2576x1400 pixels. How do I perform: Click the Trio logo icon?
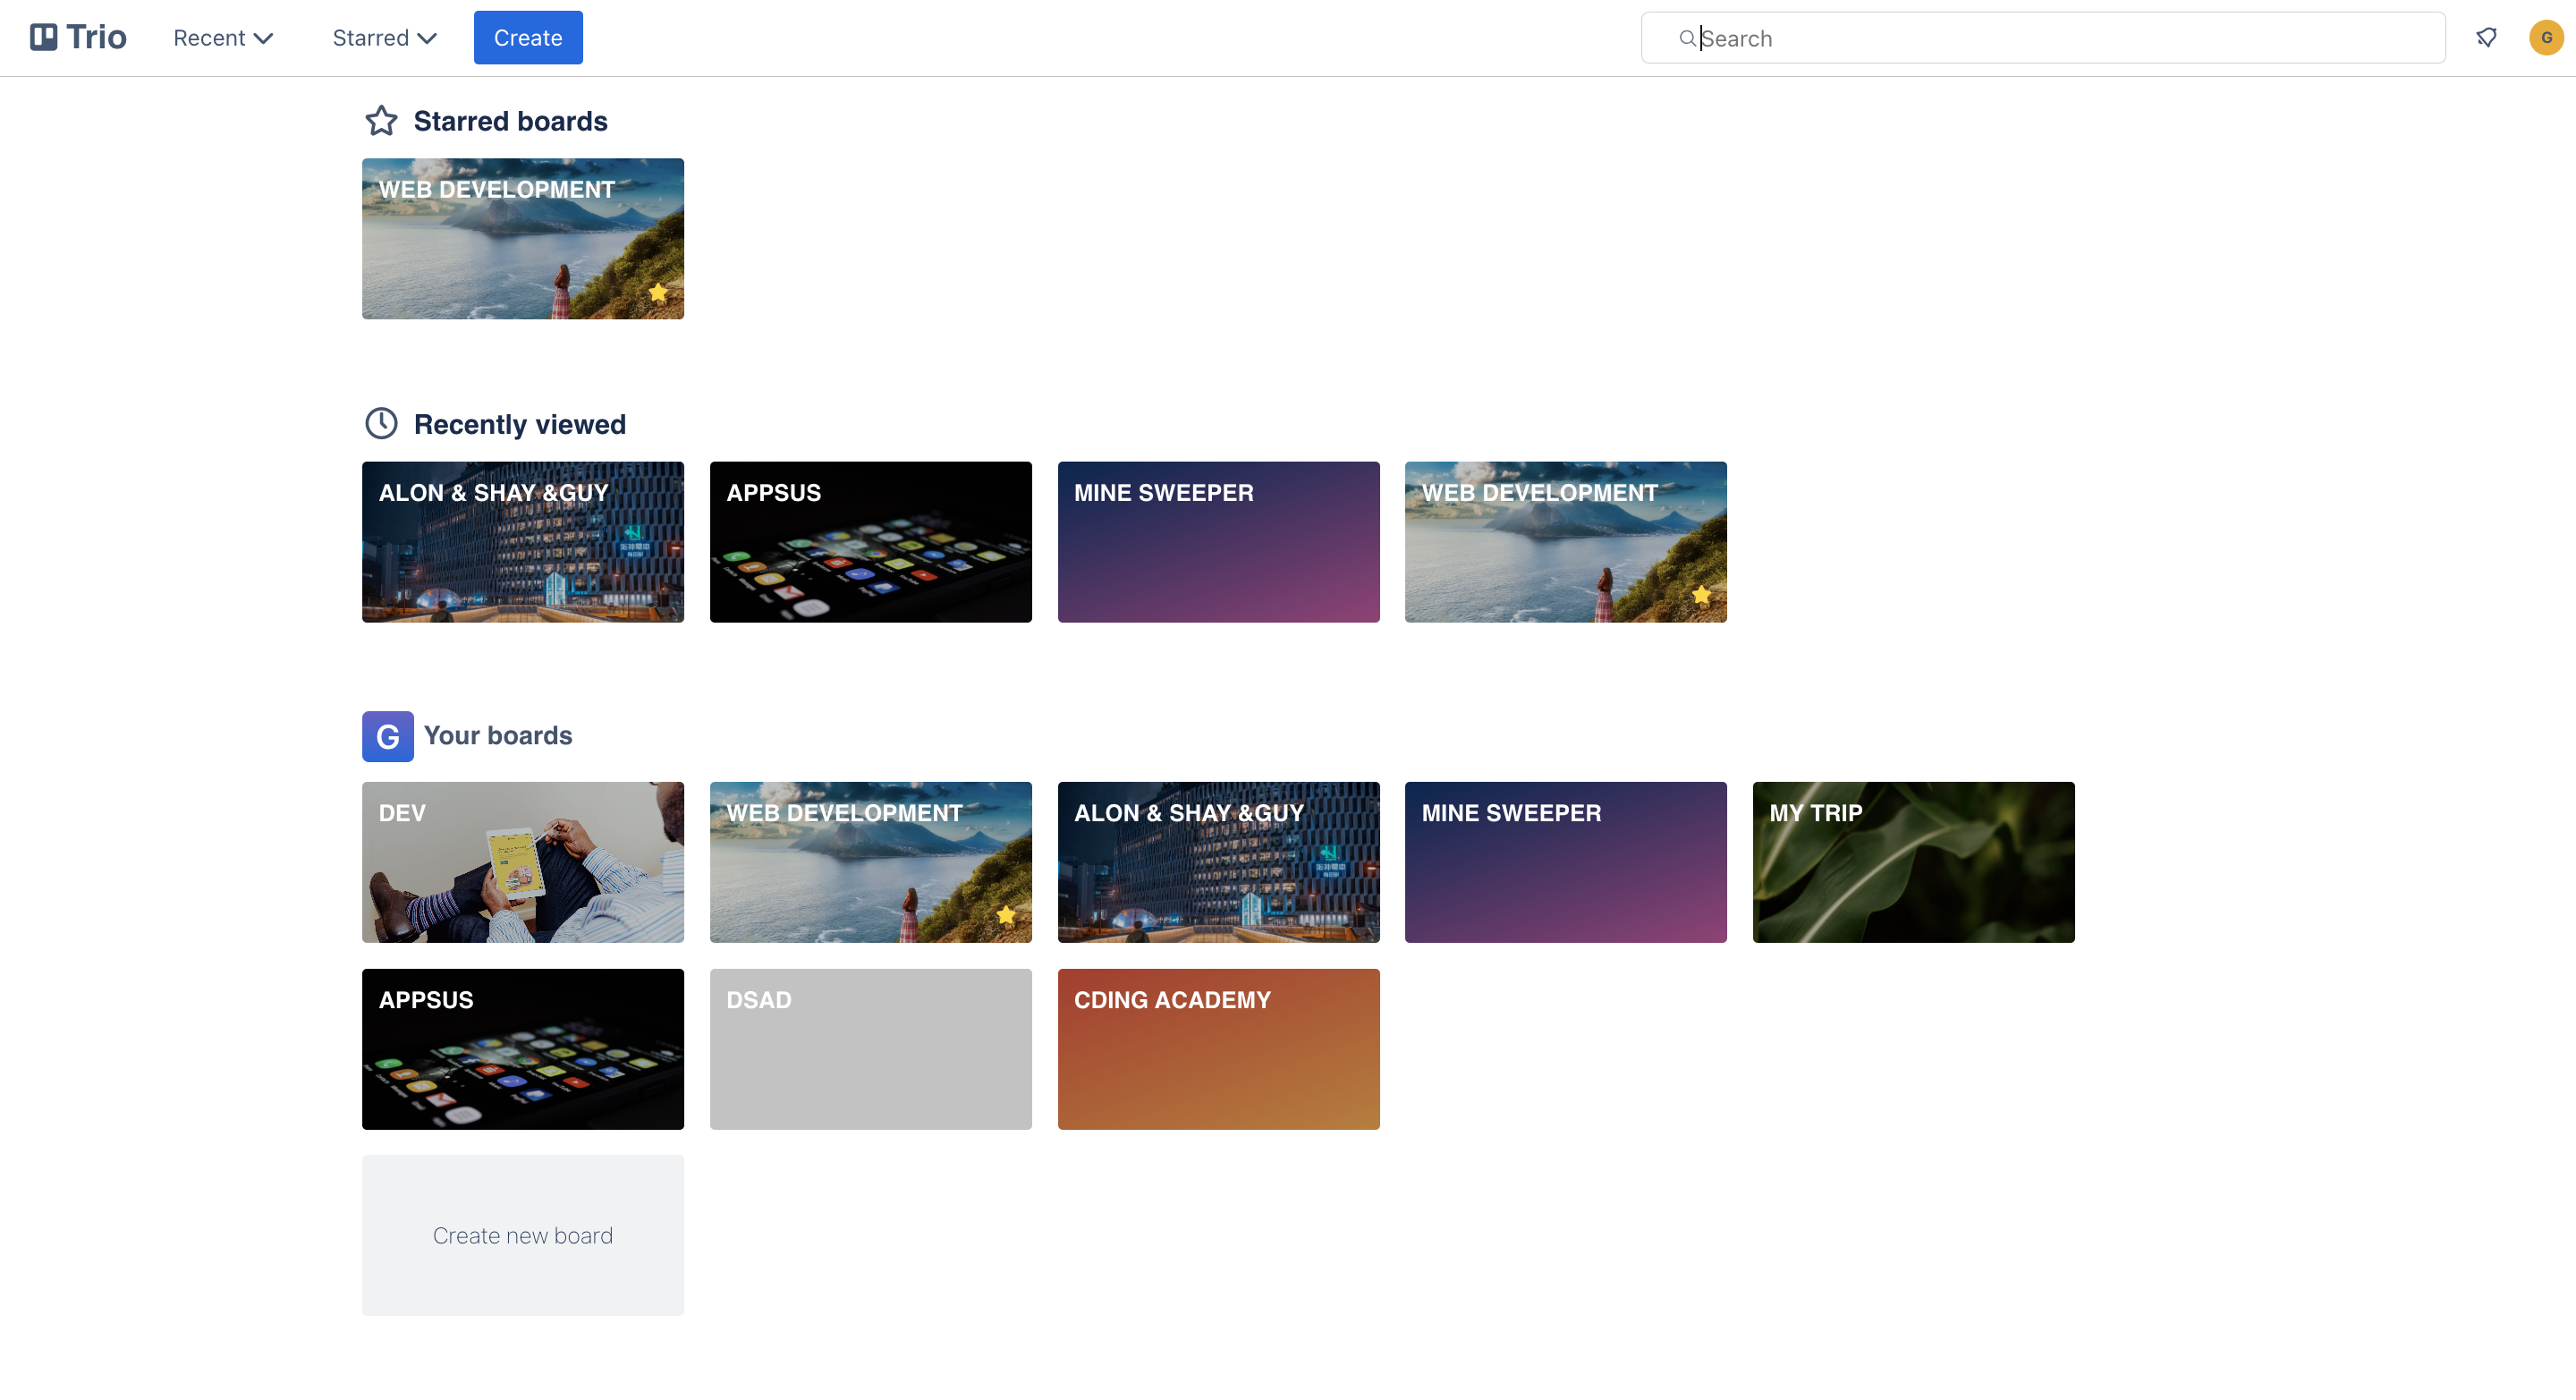(x=43, y=37)
